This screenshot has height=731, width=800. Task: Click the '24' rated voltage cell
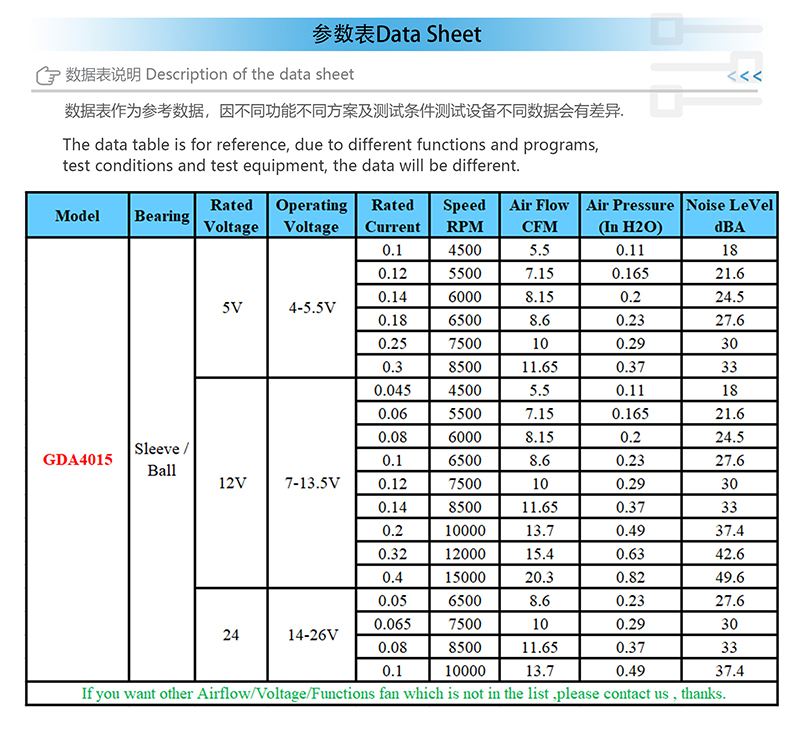point(231,635)
